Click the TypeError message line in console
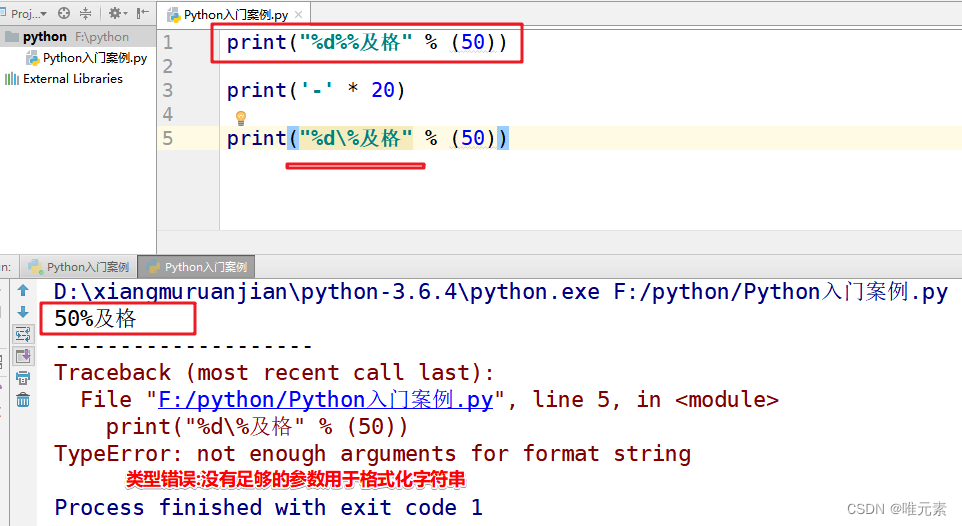962x526 pixels. coord(372,454)
